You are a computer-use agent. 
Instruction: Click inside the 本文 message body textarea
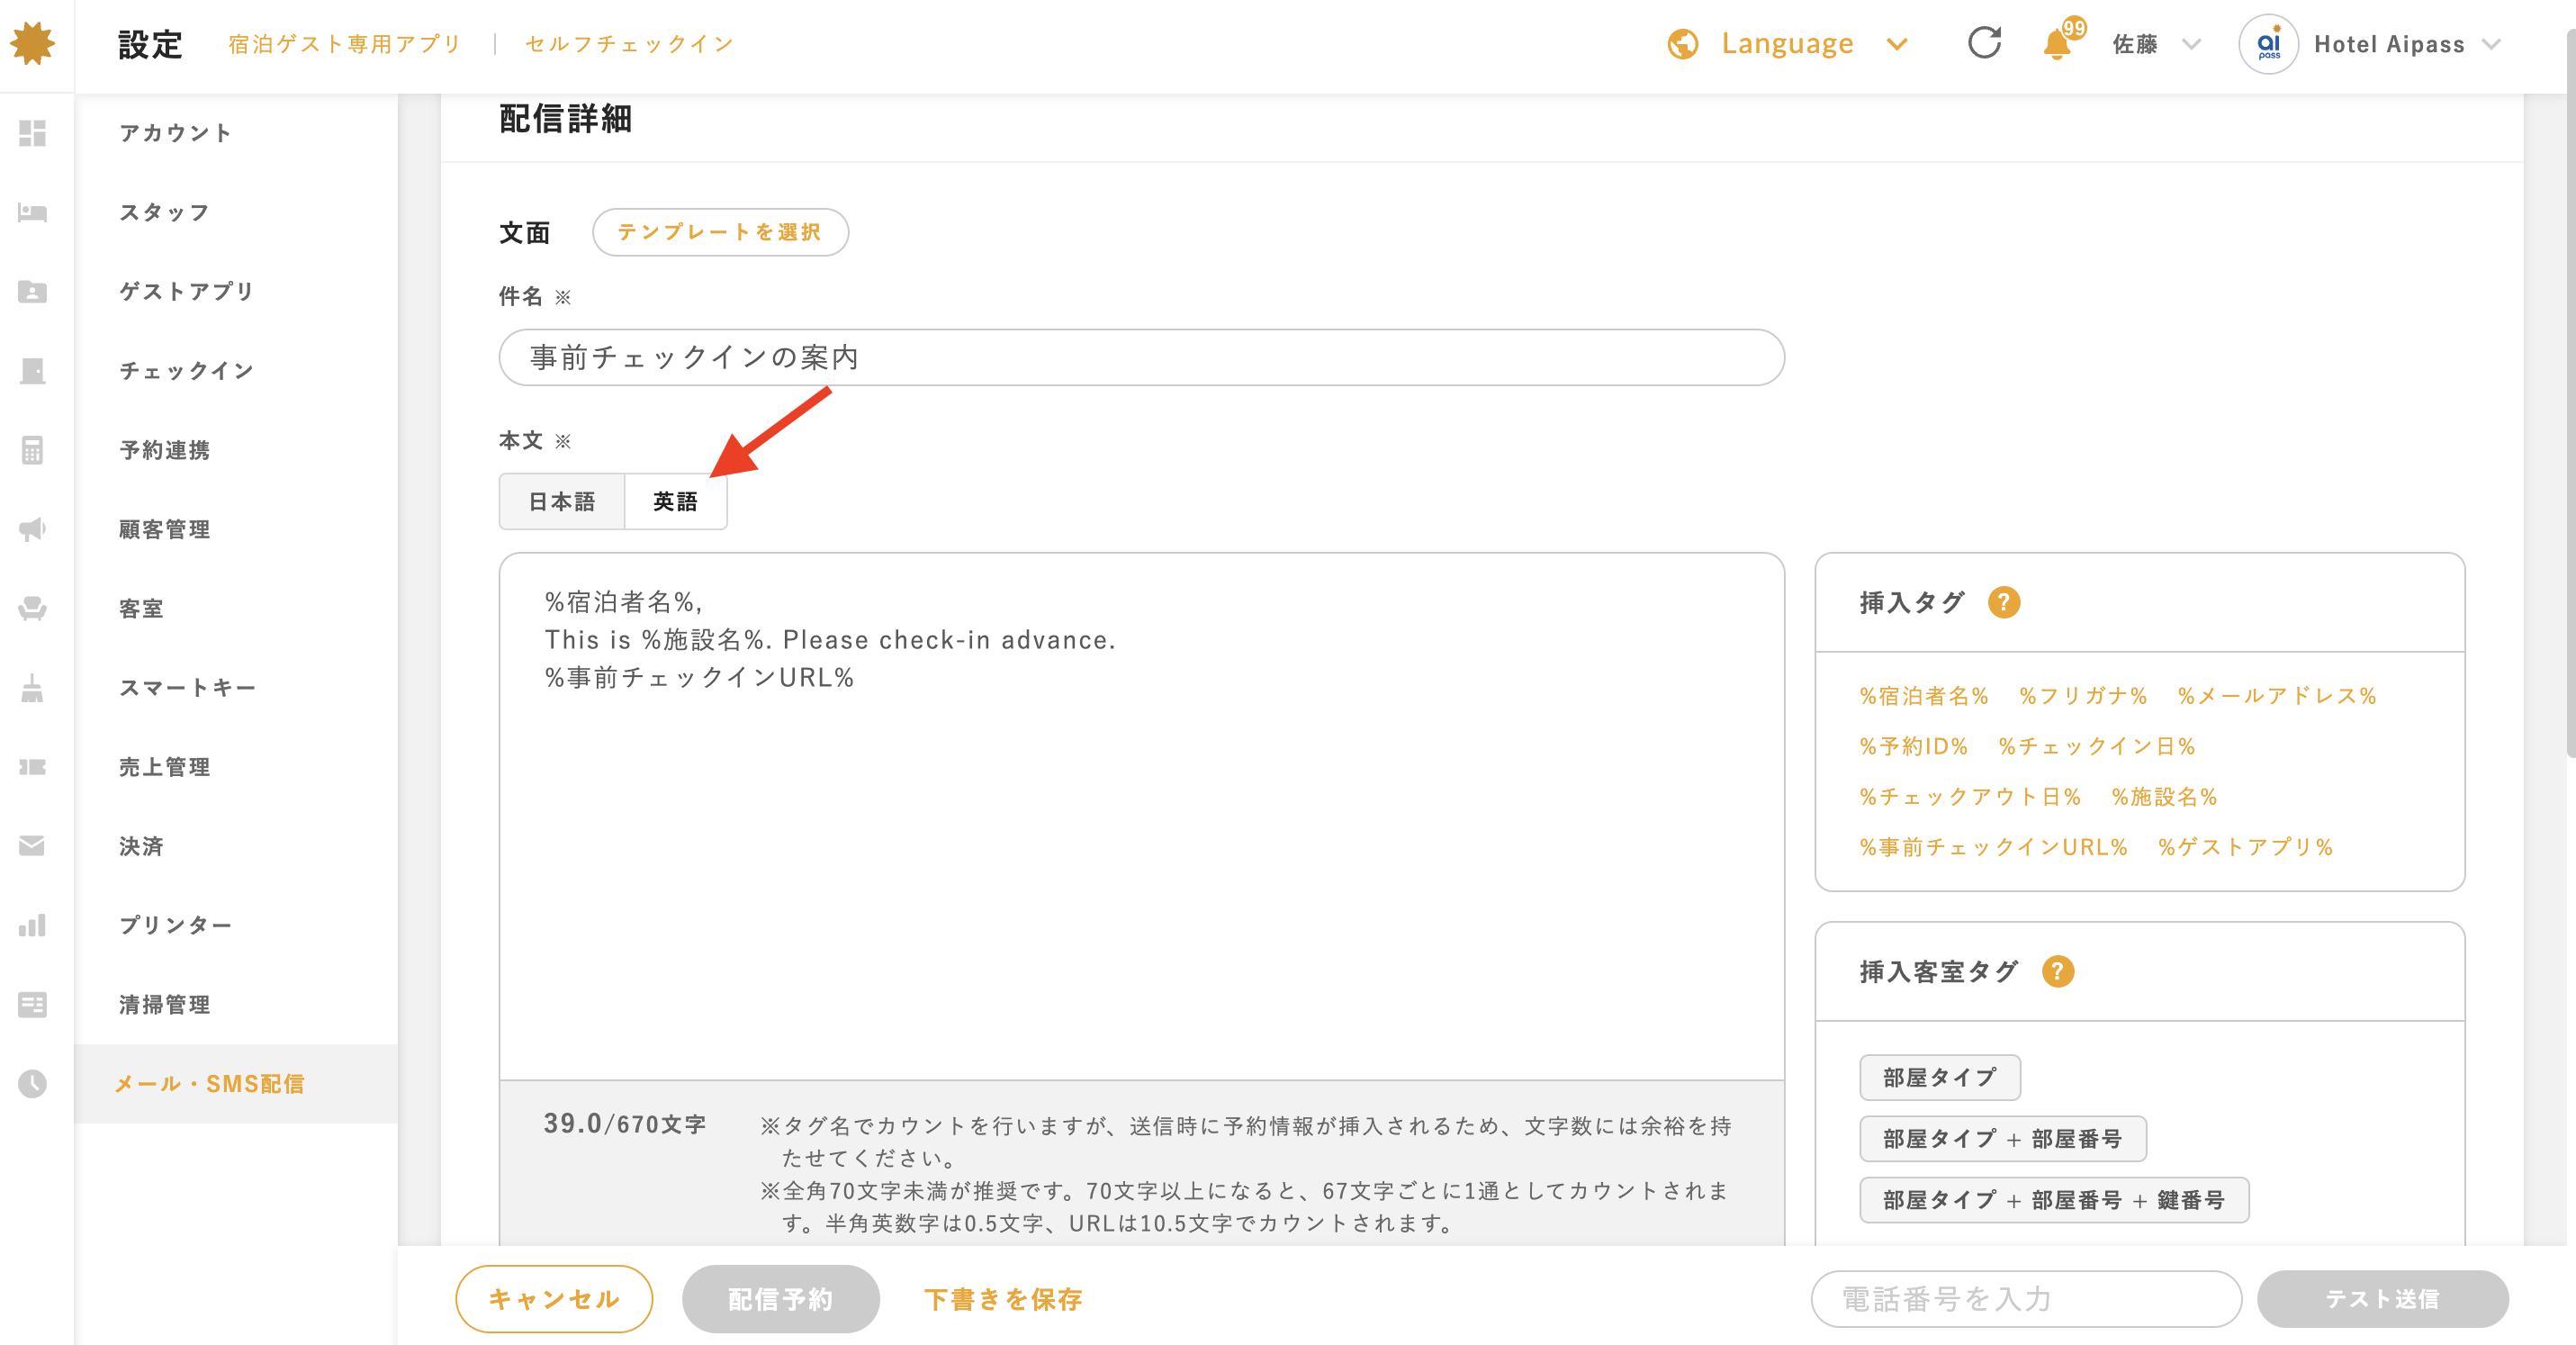(x=1142, y=816)
